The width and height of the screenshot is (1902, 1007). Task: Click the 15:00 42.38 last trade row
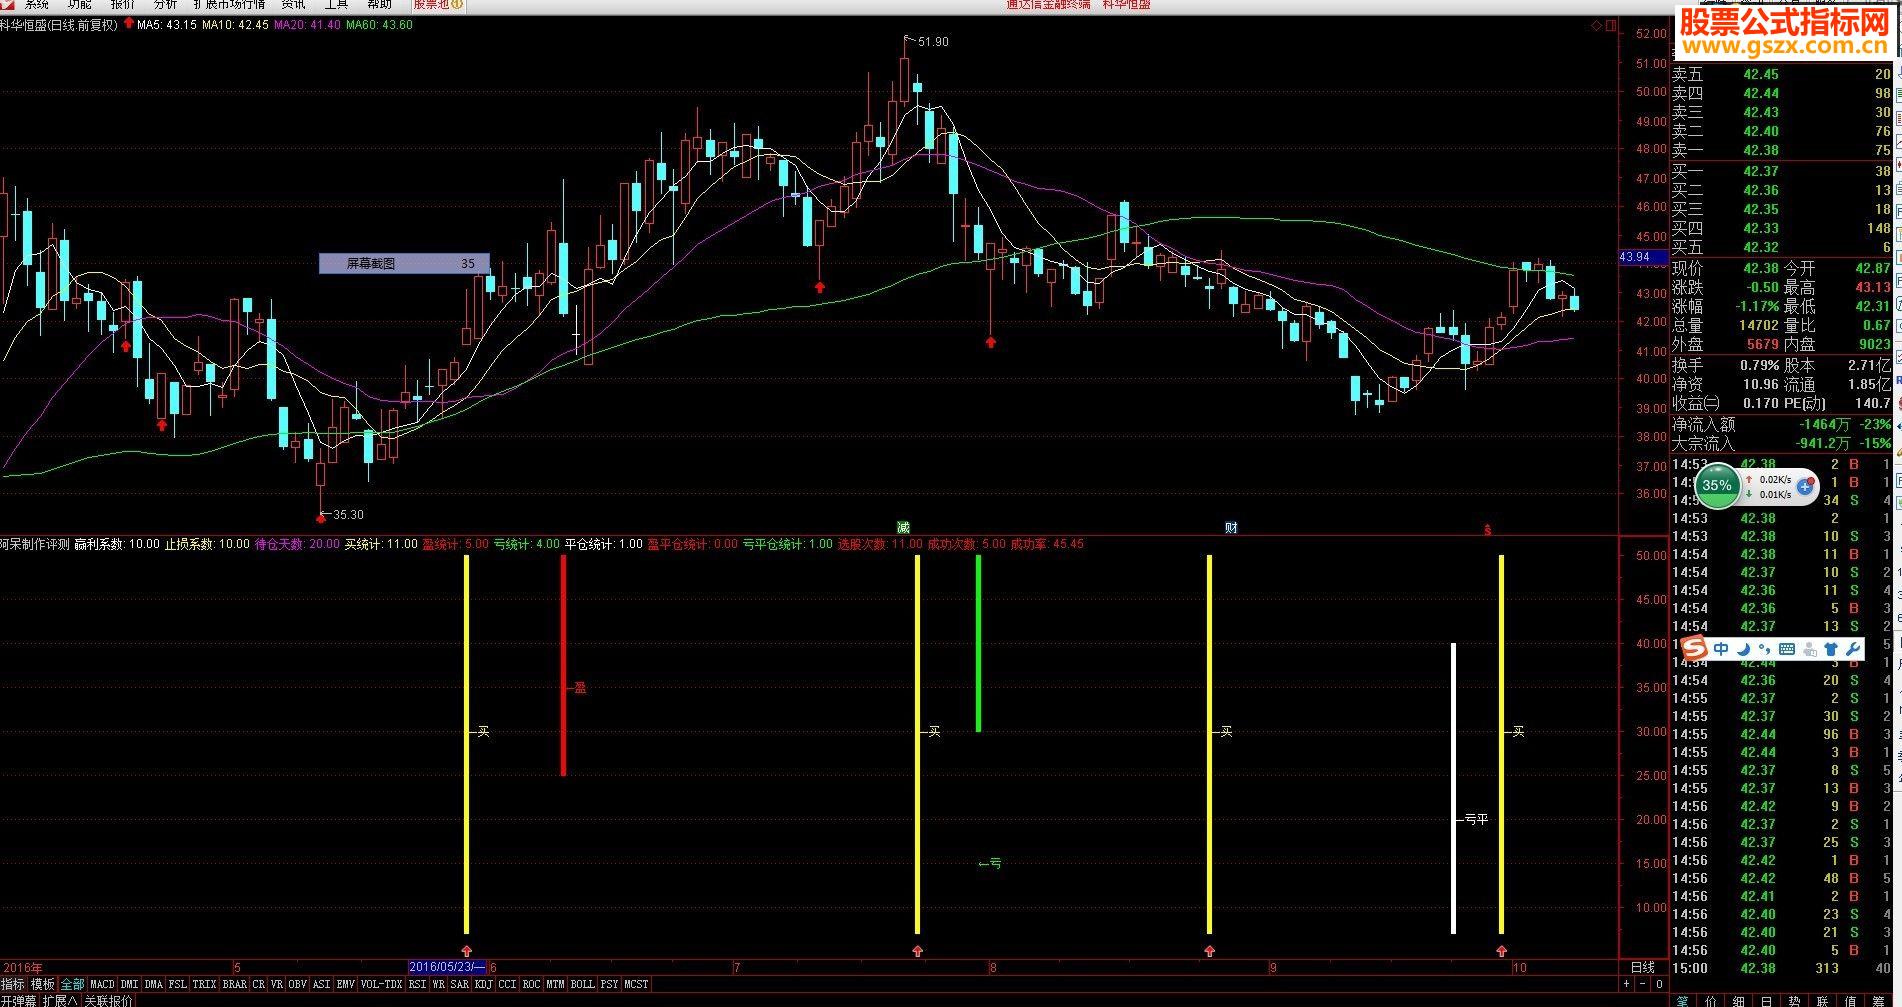(x=1781, y=968)
